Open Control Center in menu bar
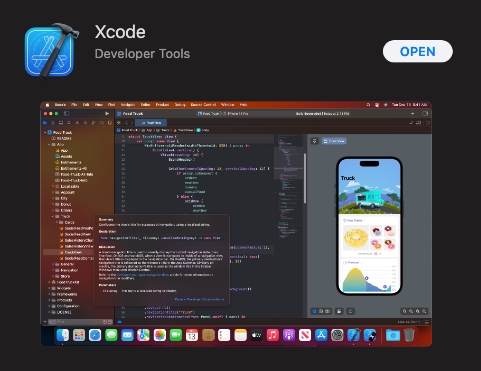481x371 pixels. pos(377,105)
